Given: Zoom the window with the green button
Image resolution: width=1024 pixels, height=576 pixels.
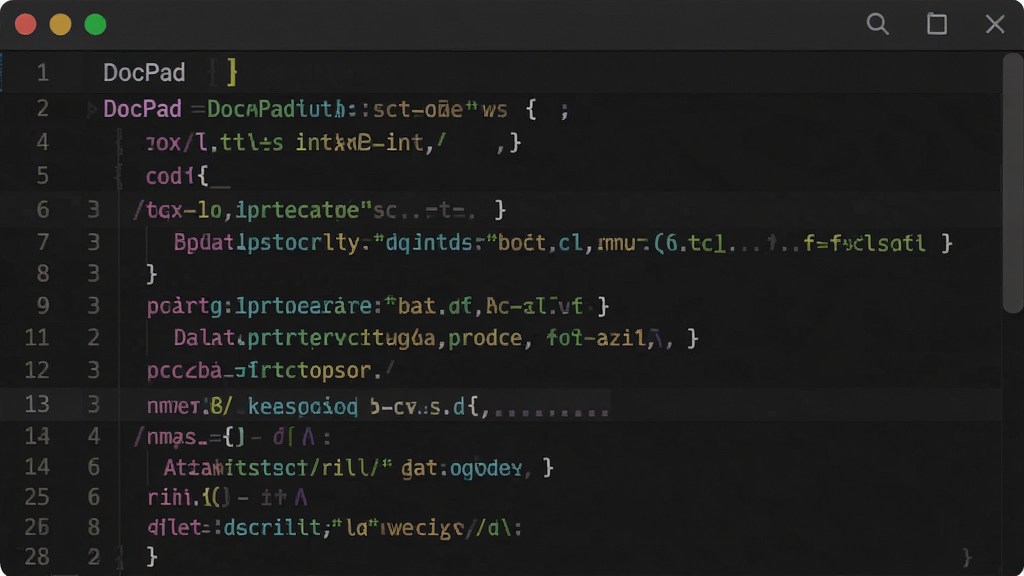Looking at the screenshot, I should coord(95,25).
